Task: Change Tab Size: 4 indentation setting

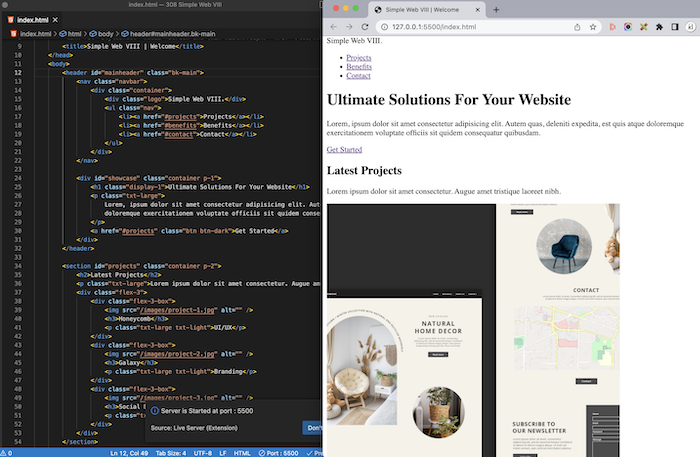Action: point(171,453)
